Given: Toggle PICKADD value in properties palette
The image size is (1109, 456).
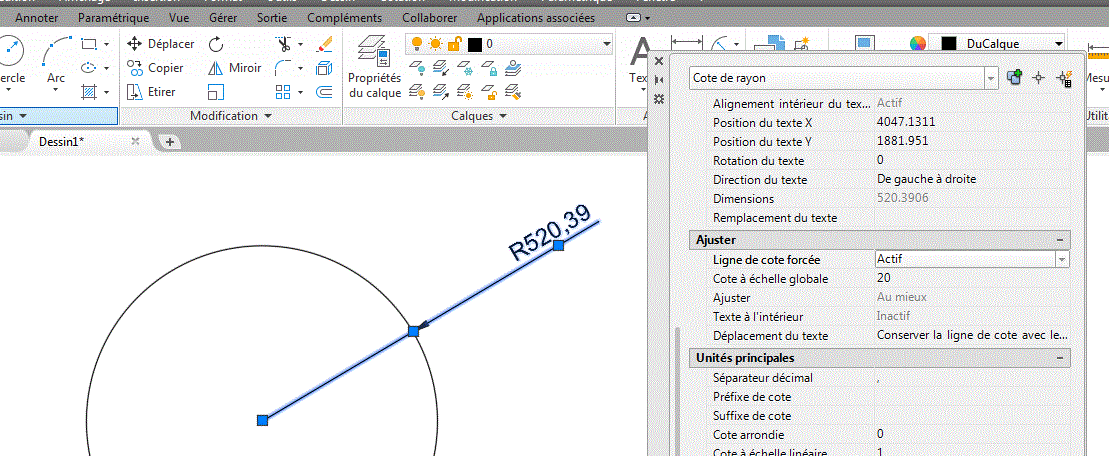Looking at the screenshot, I should click(1015, 78).
